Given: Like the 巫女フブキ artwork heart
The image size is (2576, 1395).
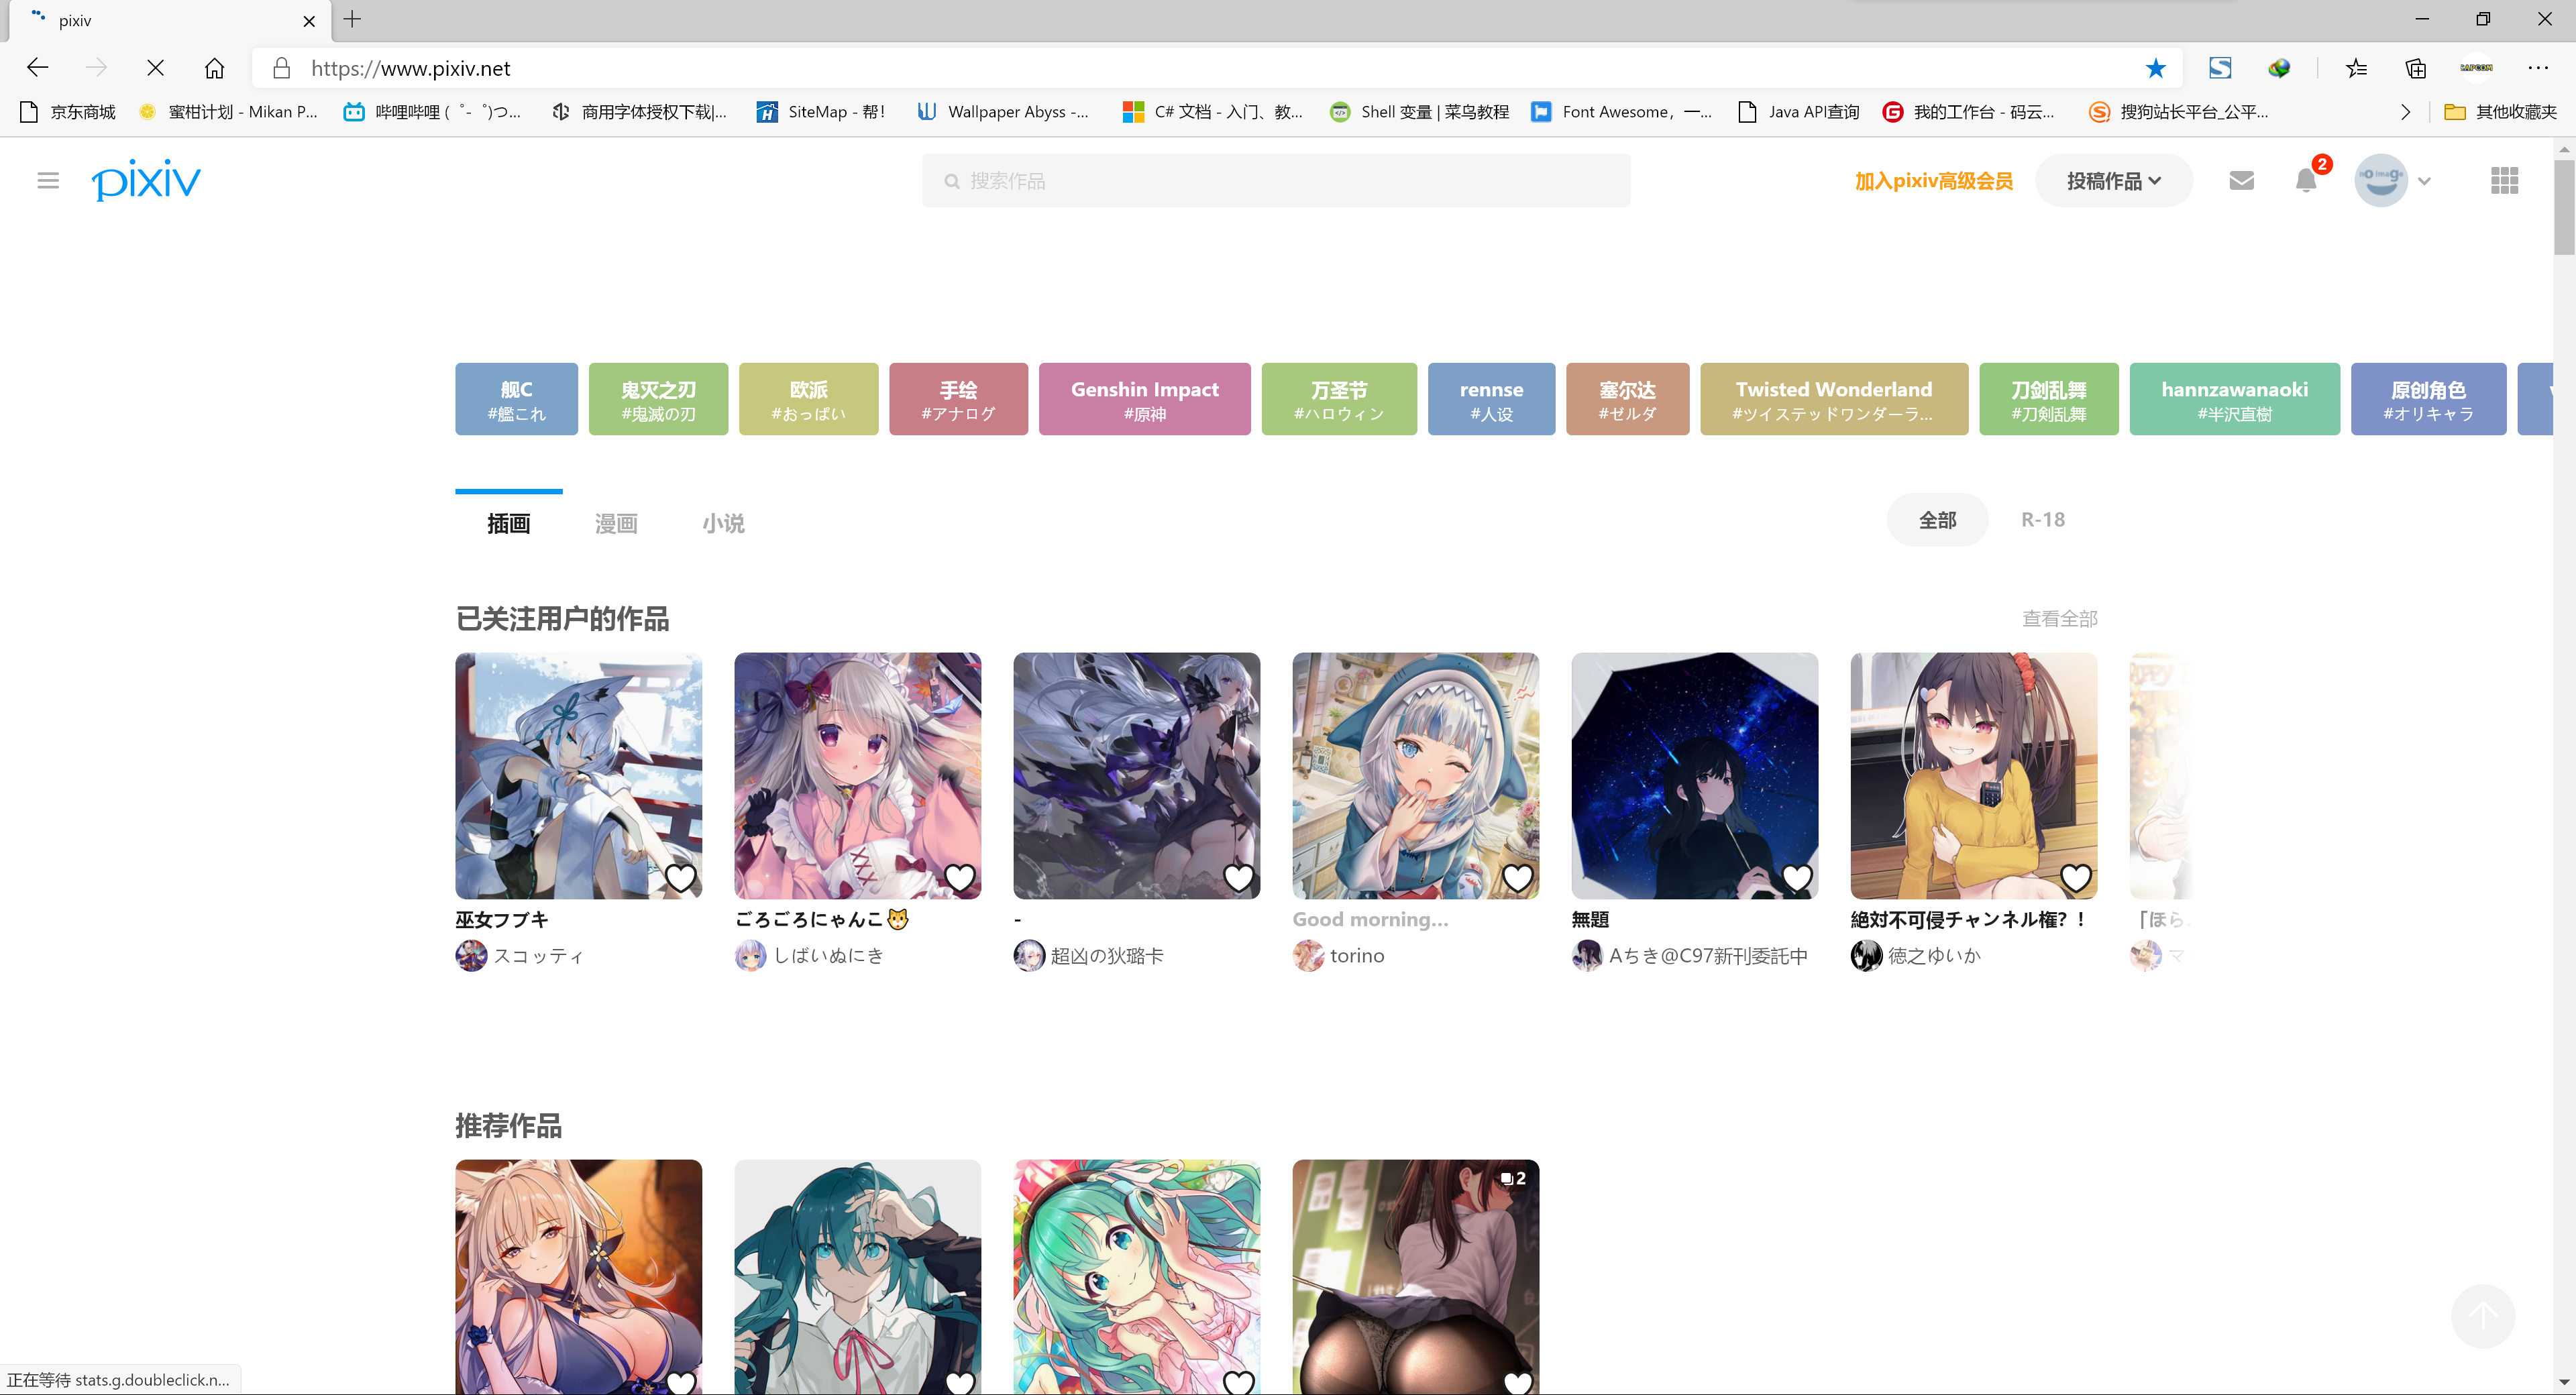Looking at the screenshot, I should (680, 877).
